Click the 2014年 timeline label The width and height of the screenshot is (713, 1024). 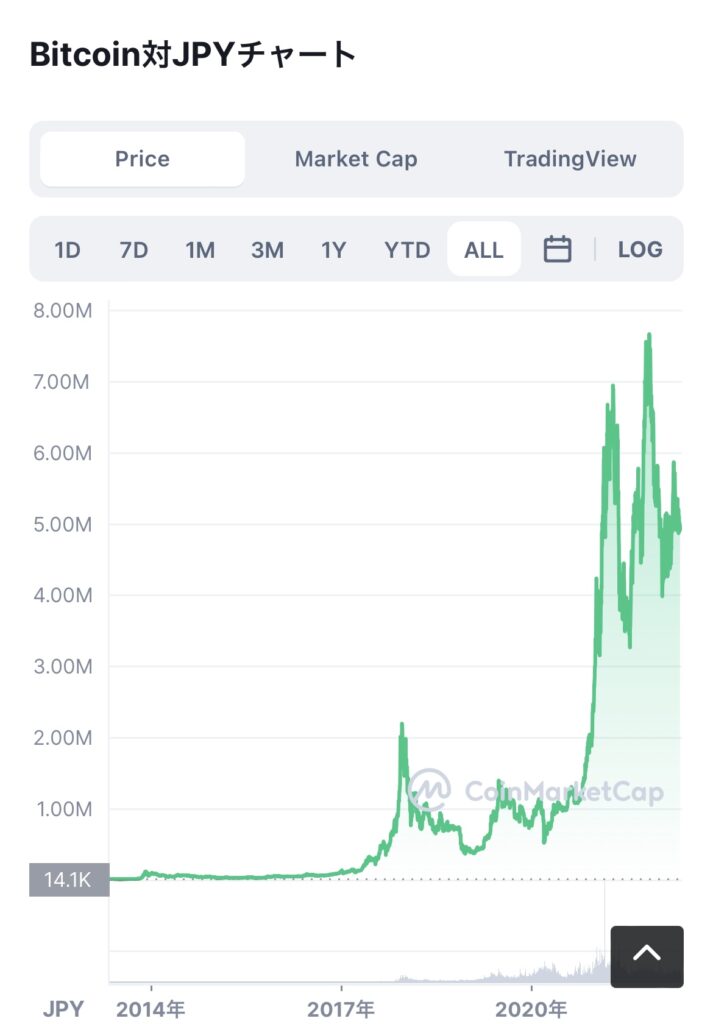tap(151, 1009)
